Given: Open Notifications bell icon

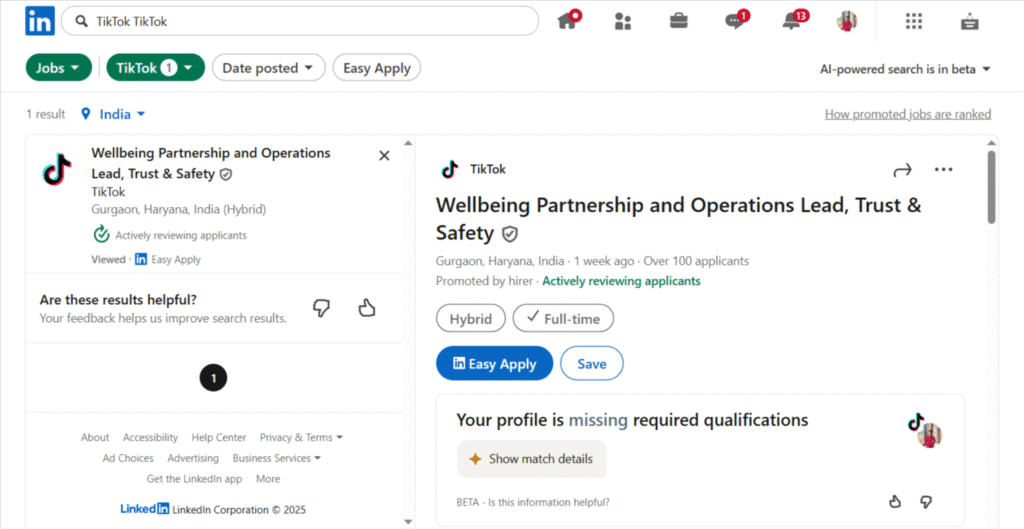Looking at the screenshot, I should tap(793, 20).
